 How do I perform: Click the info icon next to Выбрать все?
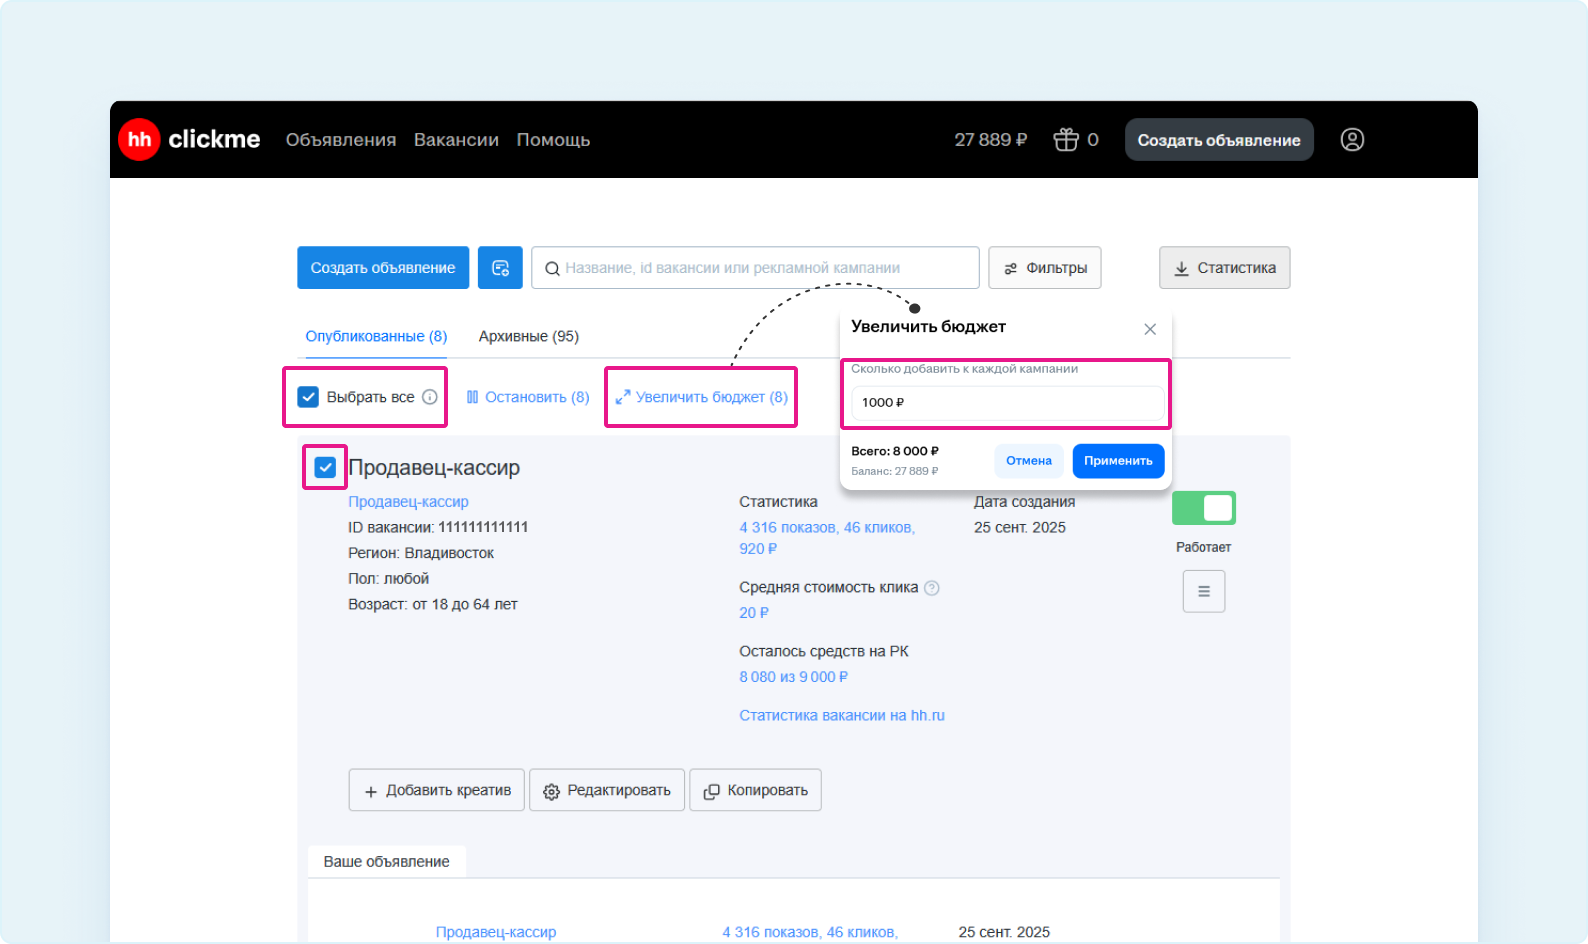pyautogui.click(x=430, y=397)
